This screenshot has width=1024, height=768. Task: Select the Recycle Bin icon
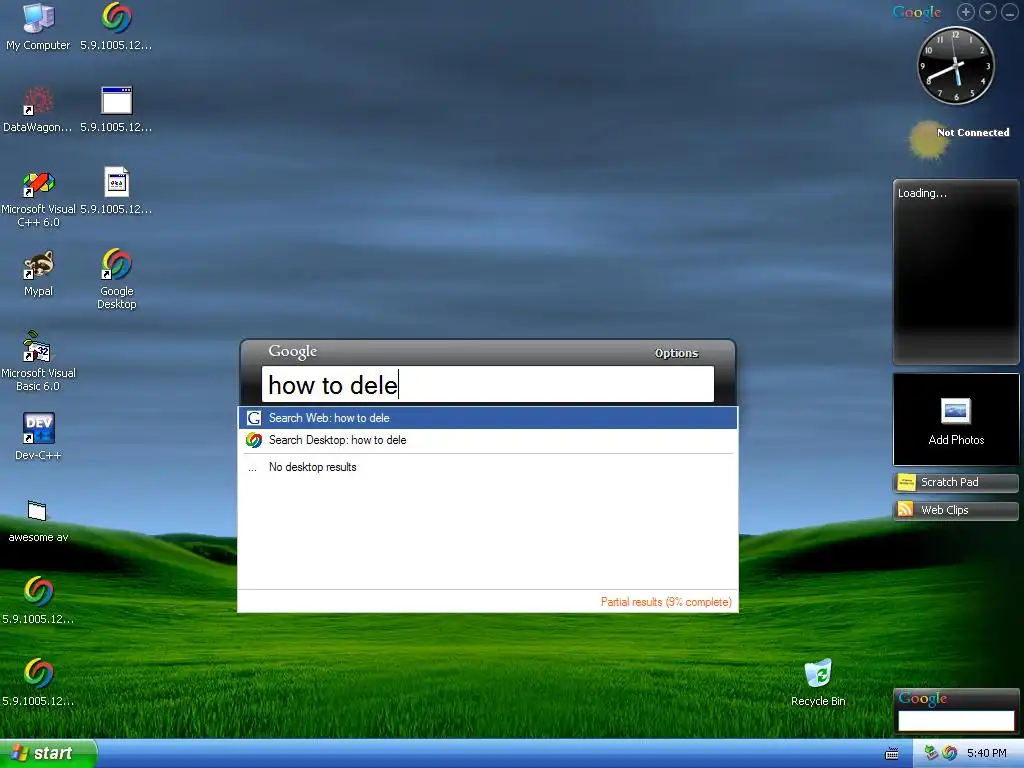tap(818, 682)
